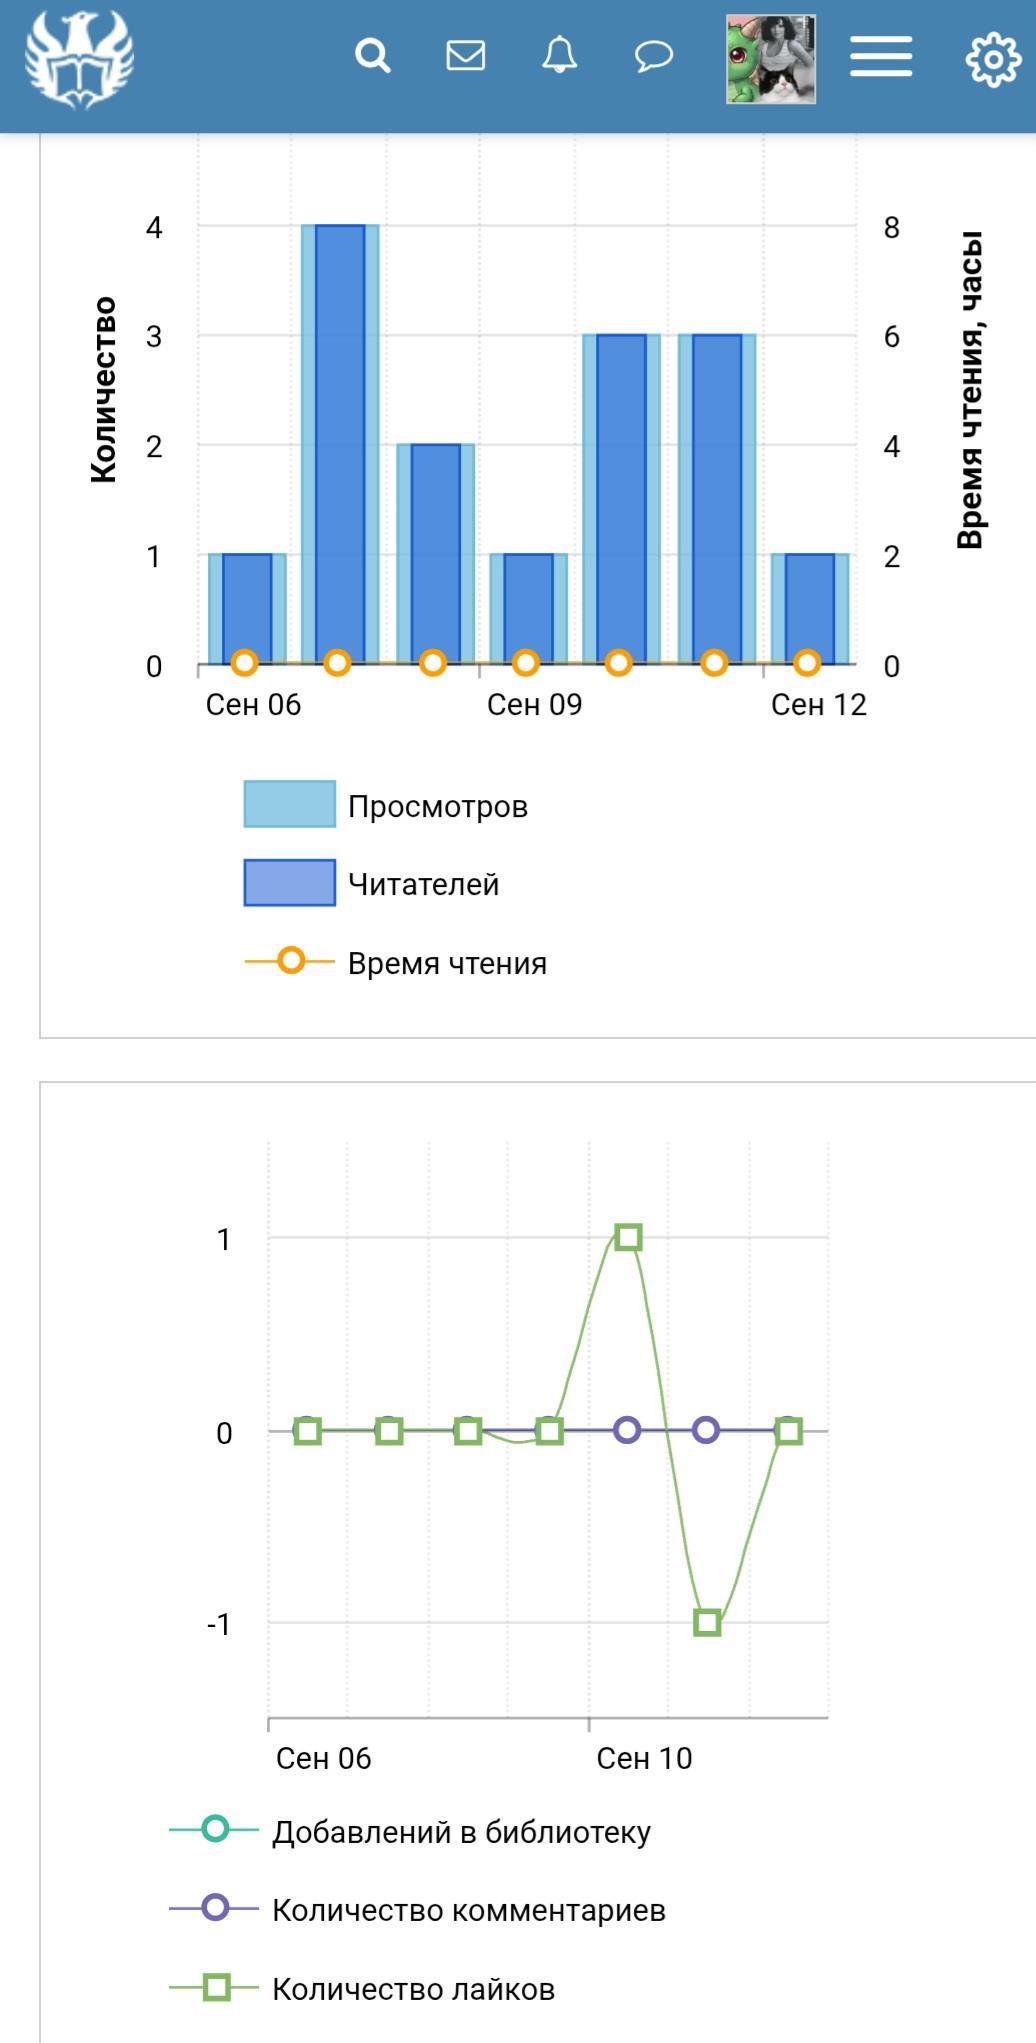Open the user profile avatar
Image resolution: width=1036 pixels, height=2043 pixels.
[771, 59]
